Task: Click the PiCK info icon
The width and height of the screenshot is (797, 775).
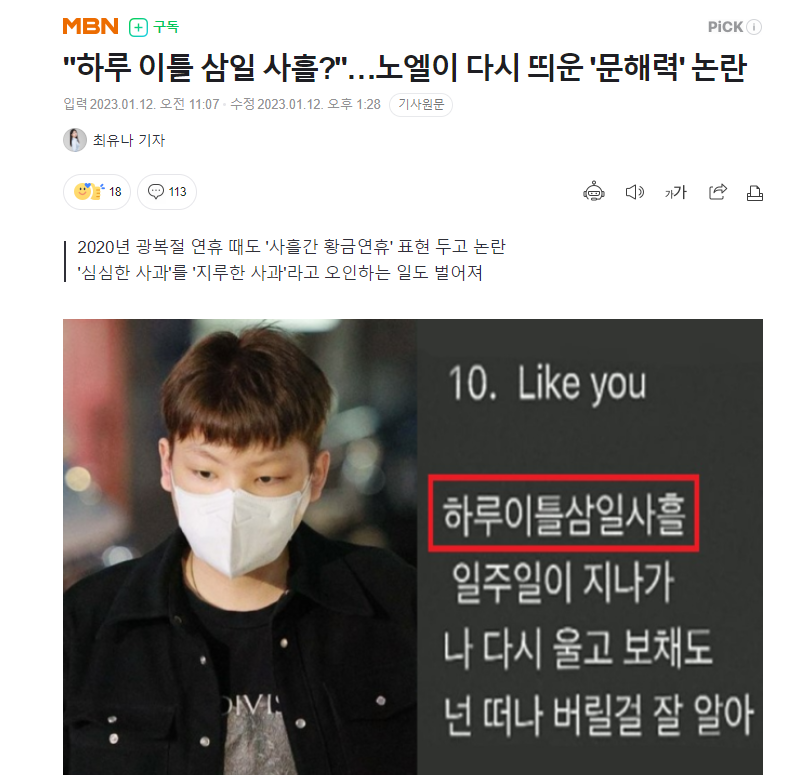Action: (x=755, y=27)
